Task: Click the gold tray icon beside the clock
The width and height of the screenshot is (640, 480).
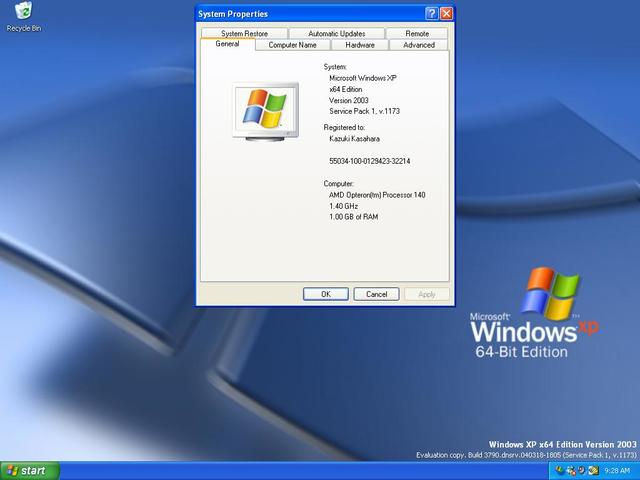Action: (x=593, y=471)
